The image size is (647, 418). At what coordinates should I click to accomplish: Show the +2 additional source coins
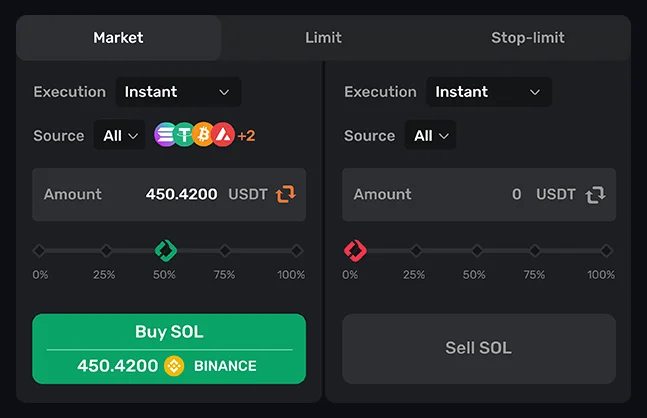coord(246,136)
